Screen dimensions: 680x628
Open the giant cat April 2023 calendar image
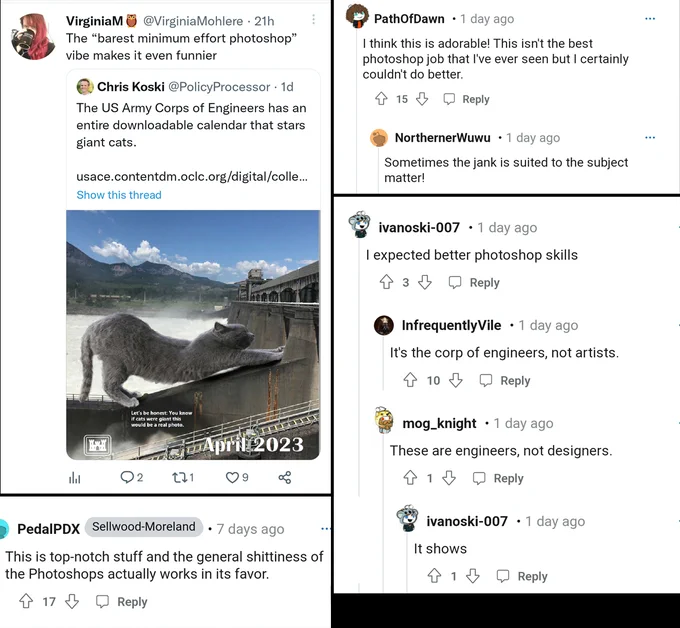pyautogui.click(x=193, y=335)
